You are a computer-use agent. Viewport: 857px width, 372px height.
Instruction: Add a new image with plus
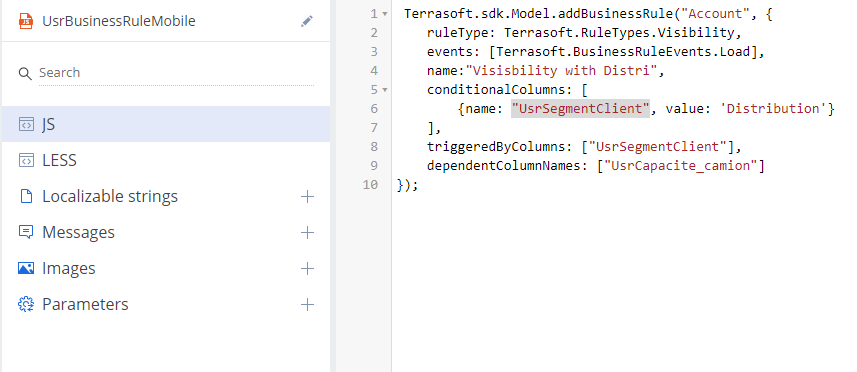point(308,268)
